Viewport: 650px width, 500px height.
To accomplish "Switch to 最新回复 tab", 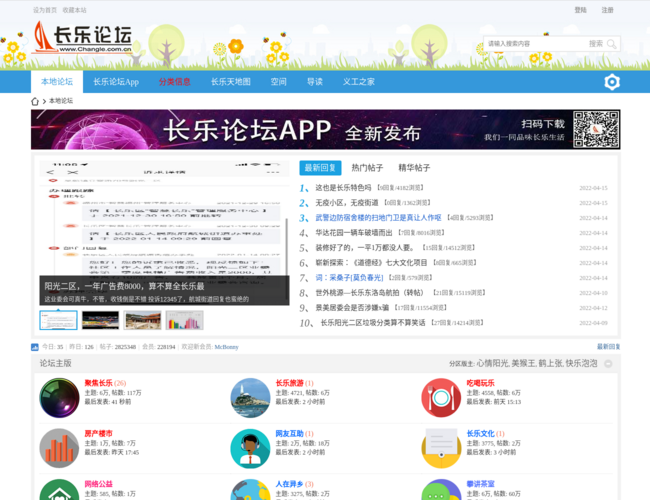I will point(320,168).
